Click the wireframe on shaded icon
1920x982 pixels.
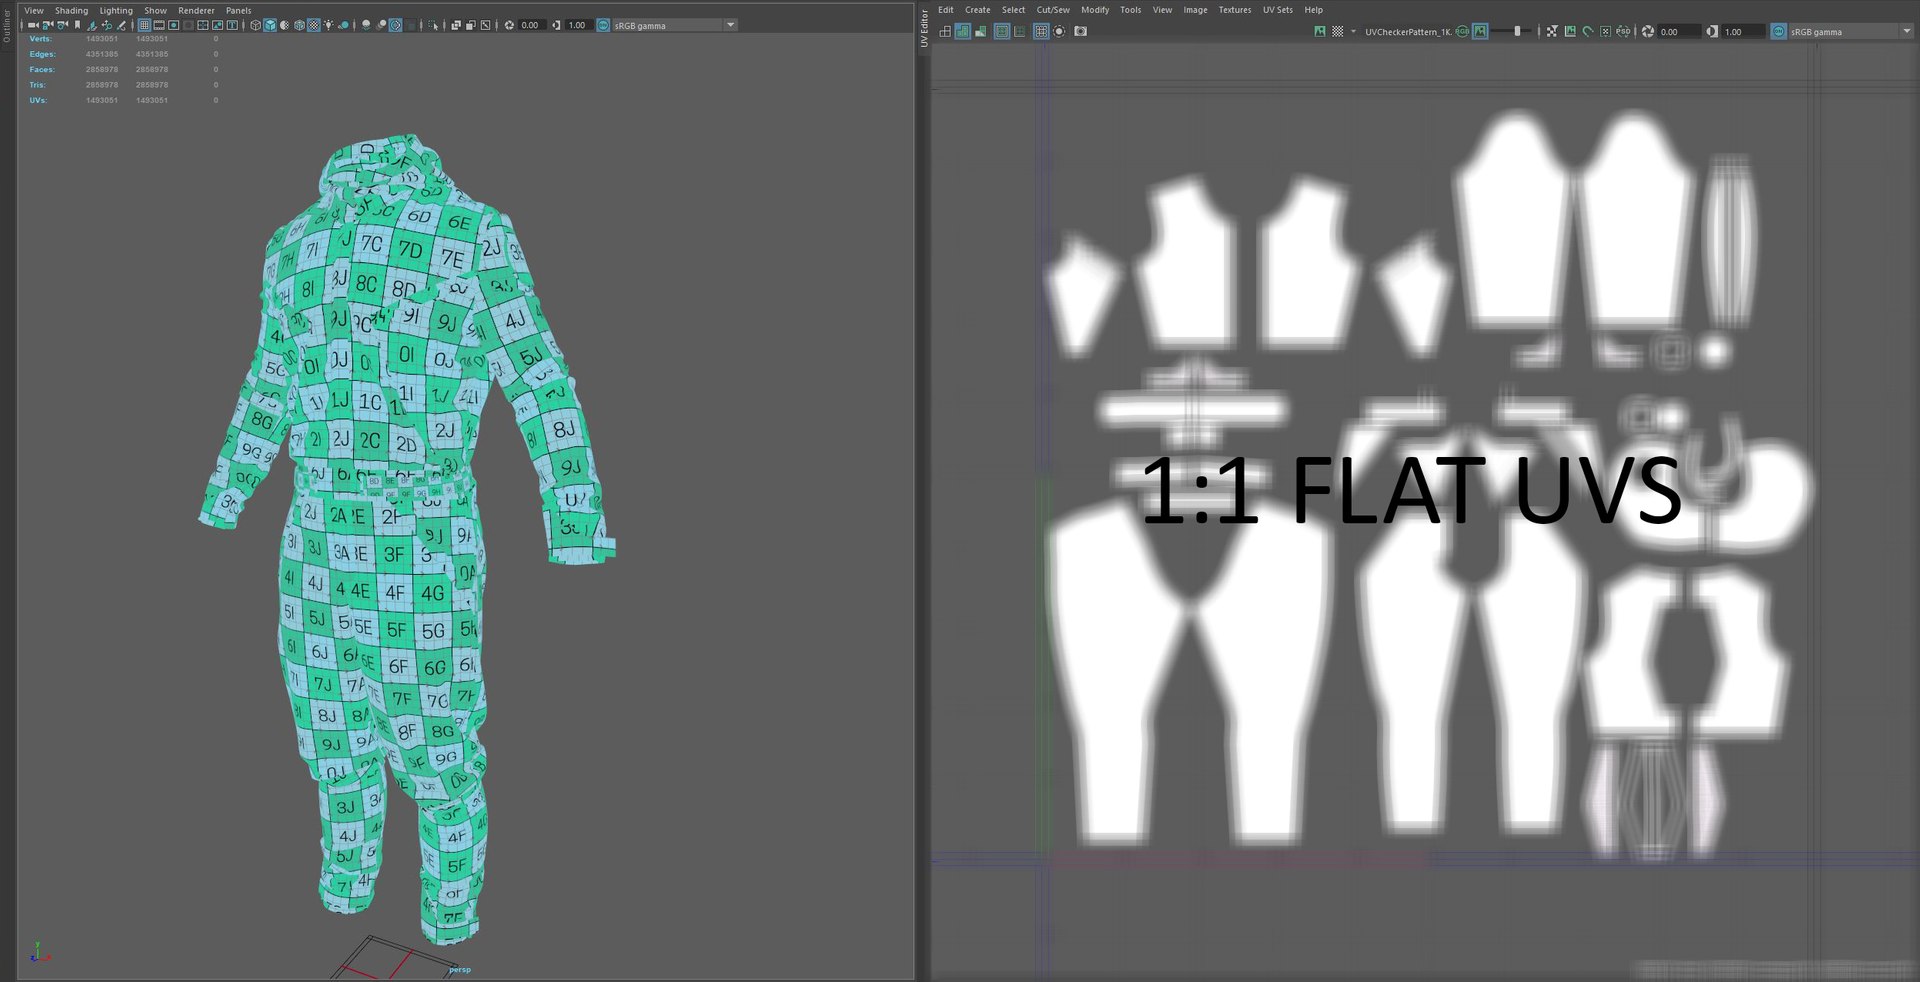point(299,25)
